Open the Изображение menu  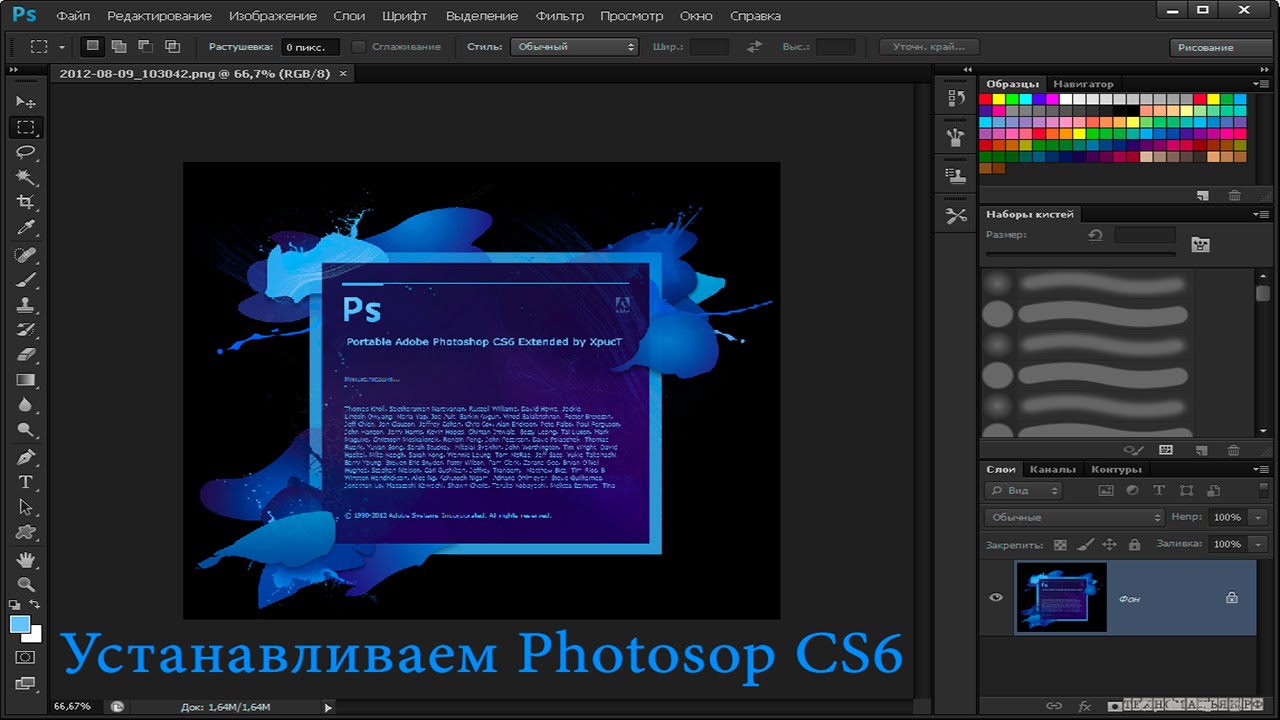[x=273, y=16]
